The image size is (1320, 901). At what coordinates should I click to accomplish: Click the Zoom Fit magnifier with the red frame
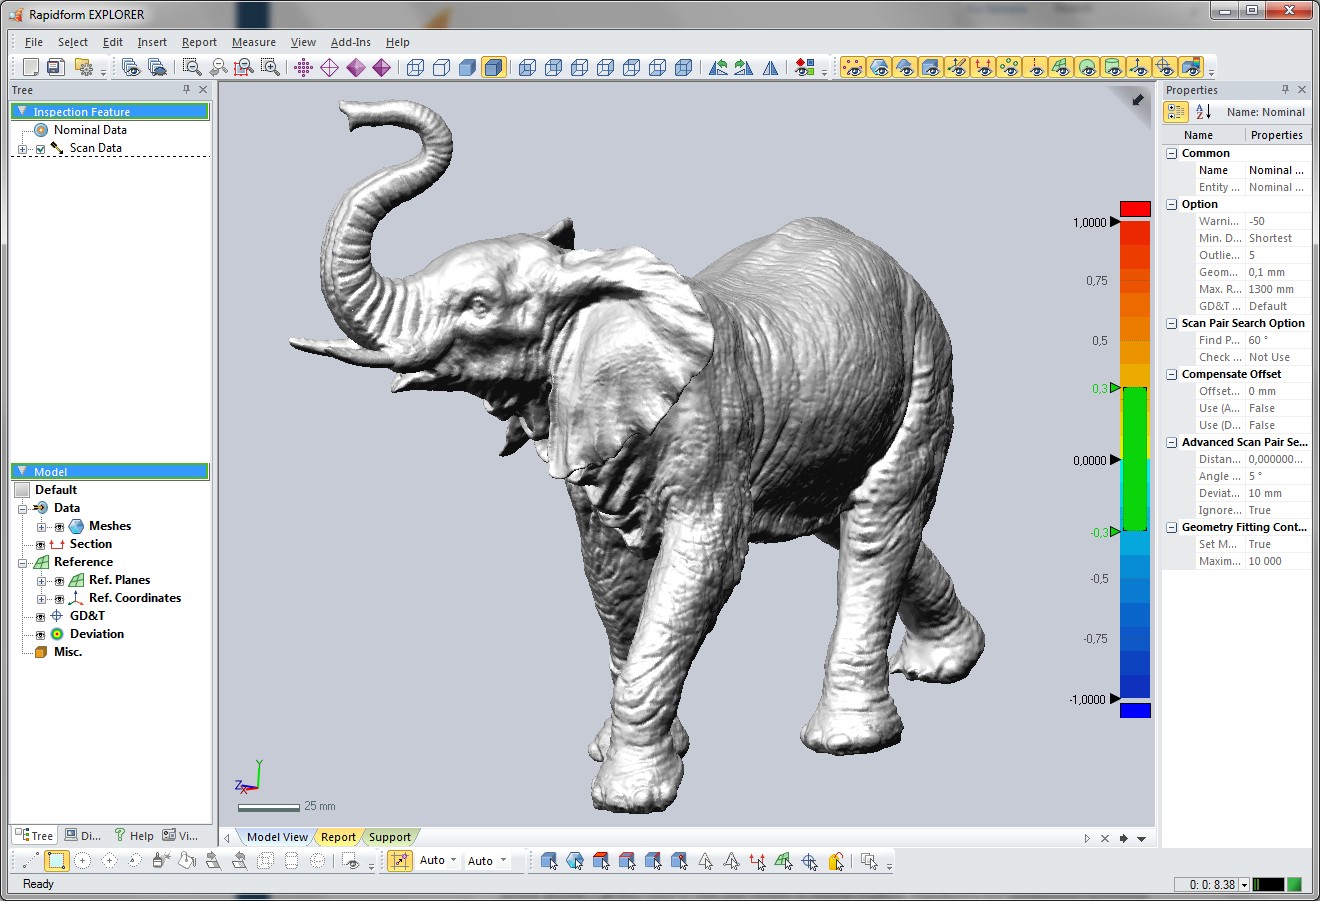click(x=243, y=67)
